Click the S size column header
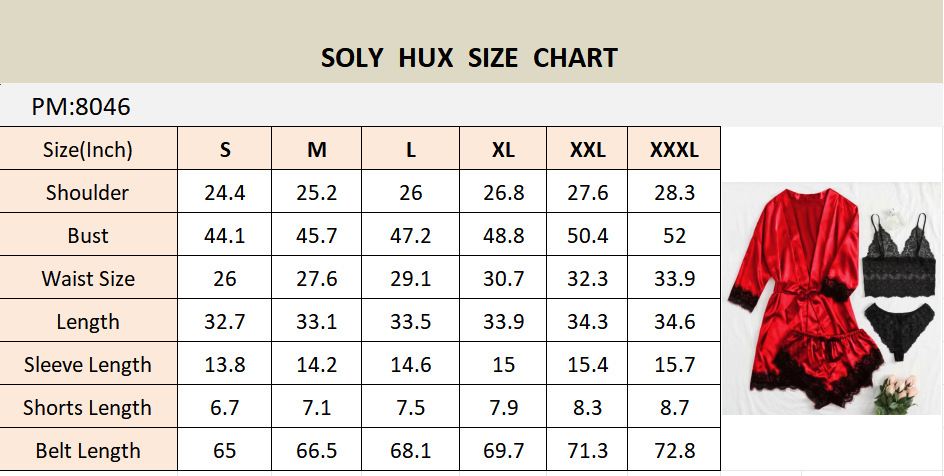 coord(225,150)
